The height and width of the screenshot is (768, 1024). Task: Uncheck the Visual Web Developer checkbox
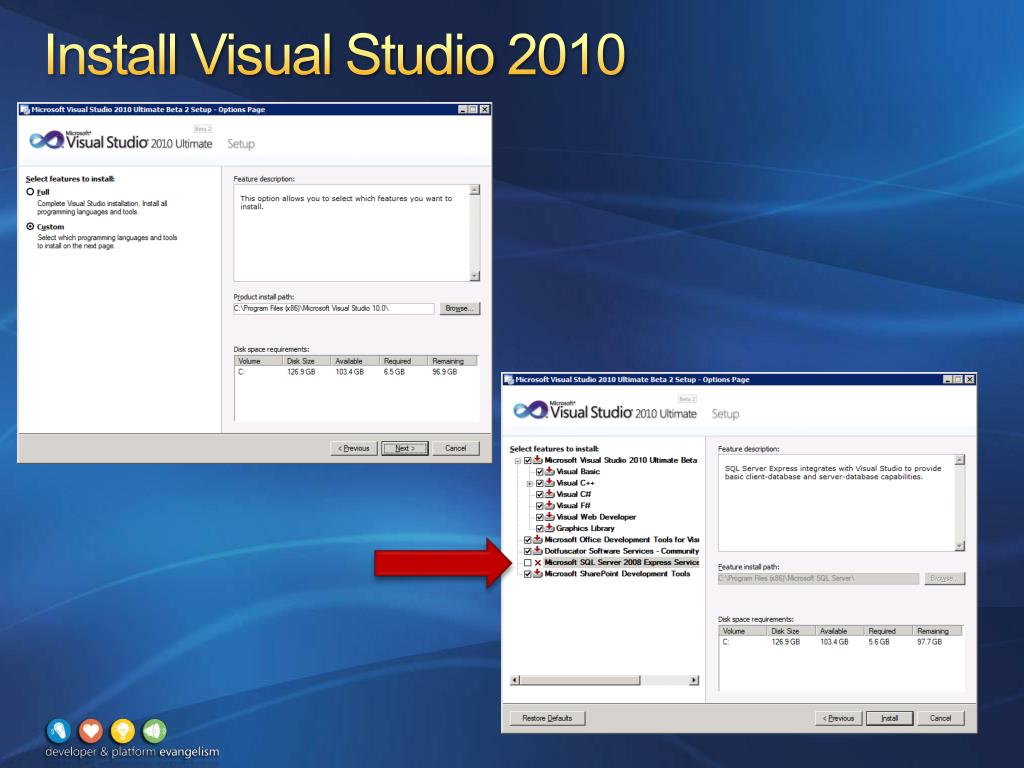pos(539,517)
